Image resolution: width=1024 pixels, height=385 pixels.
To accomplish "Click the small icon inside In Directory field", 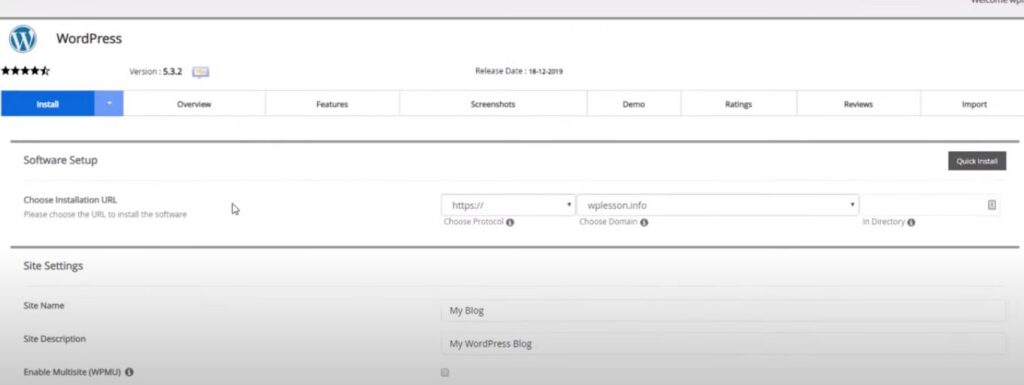I will (x=991, y=205).
